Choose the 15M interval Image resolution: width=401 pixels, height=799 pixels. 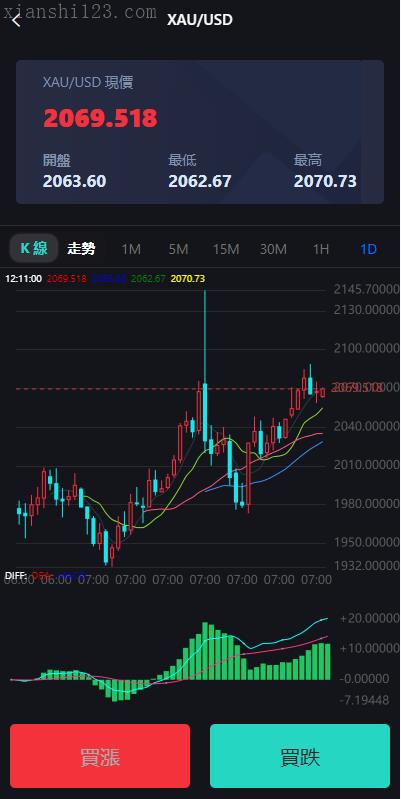point(226,249)
